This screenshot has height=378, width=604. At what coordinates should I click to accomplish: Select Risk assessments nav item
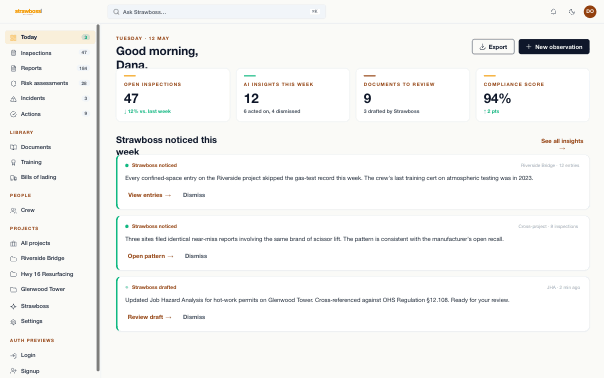50,83
